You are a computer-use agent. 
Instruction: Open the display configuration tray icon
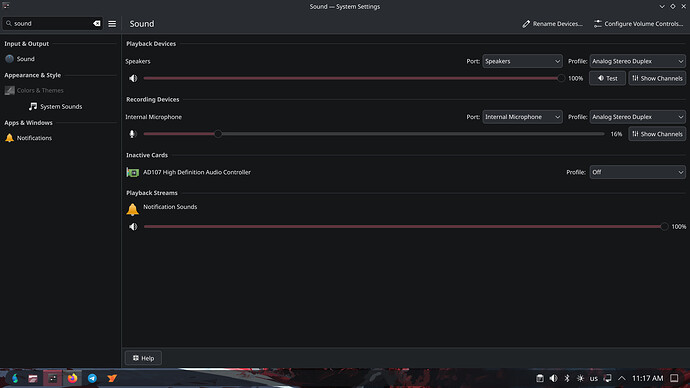pos(608,378)
